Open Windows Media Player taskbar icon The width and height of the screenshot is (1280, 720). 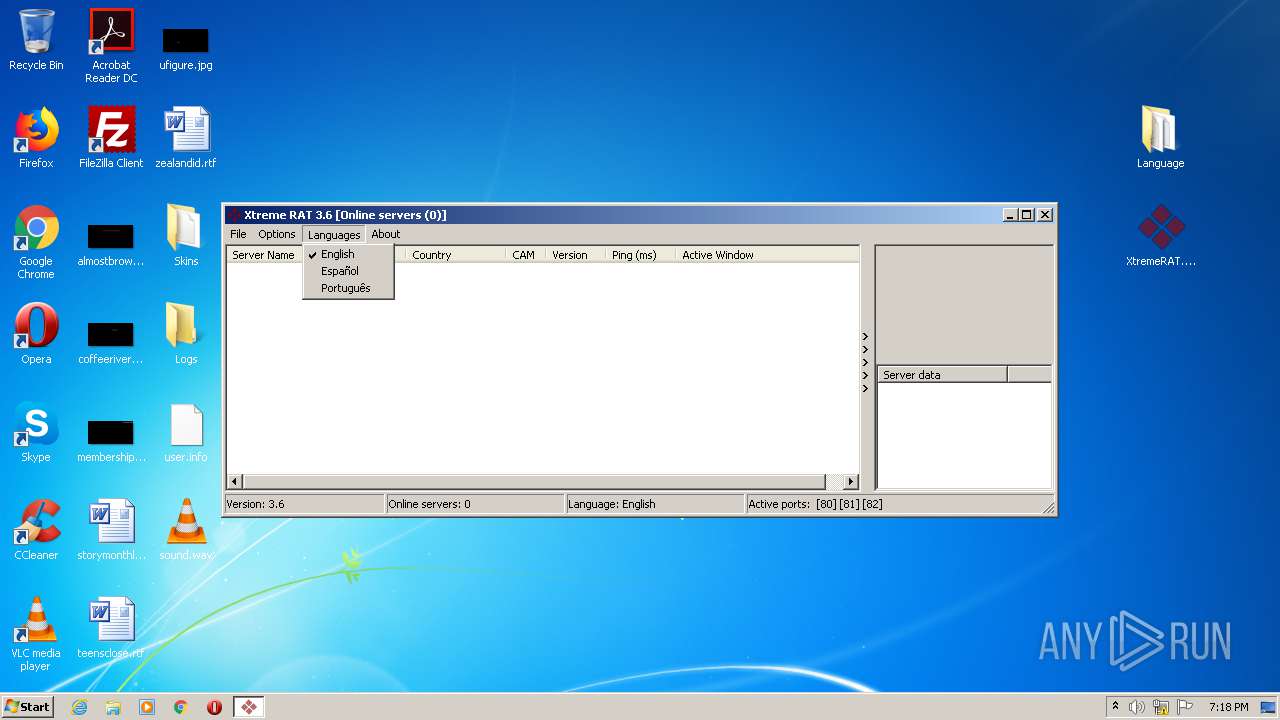[x=147, y=707]
